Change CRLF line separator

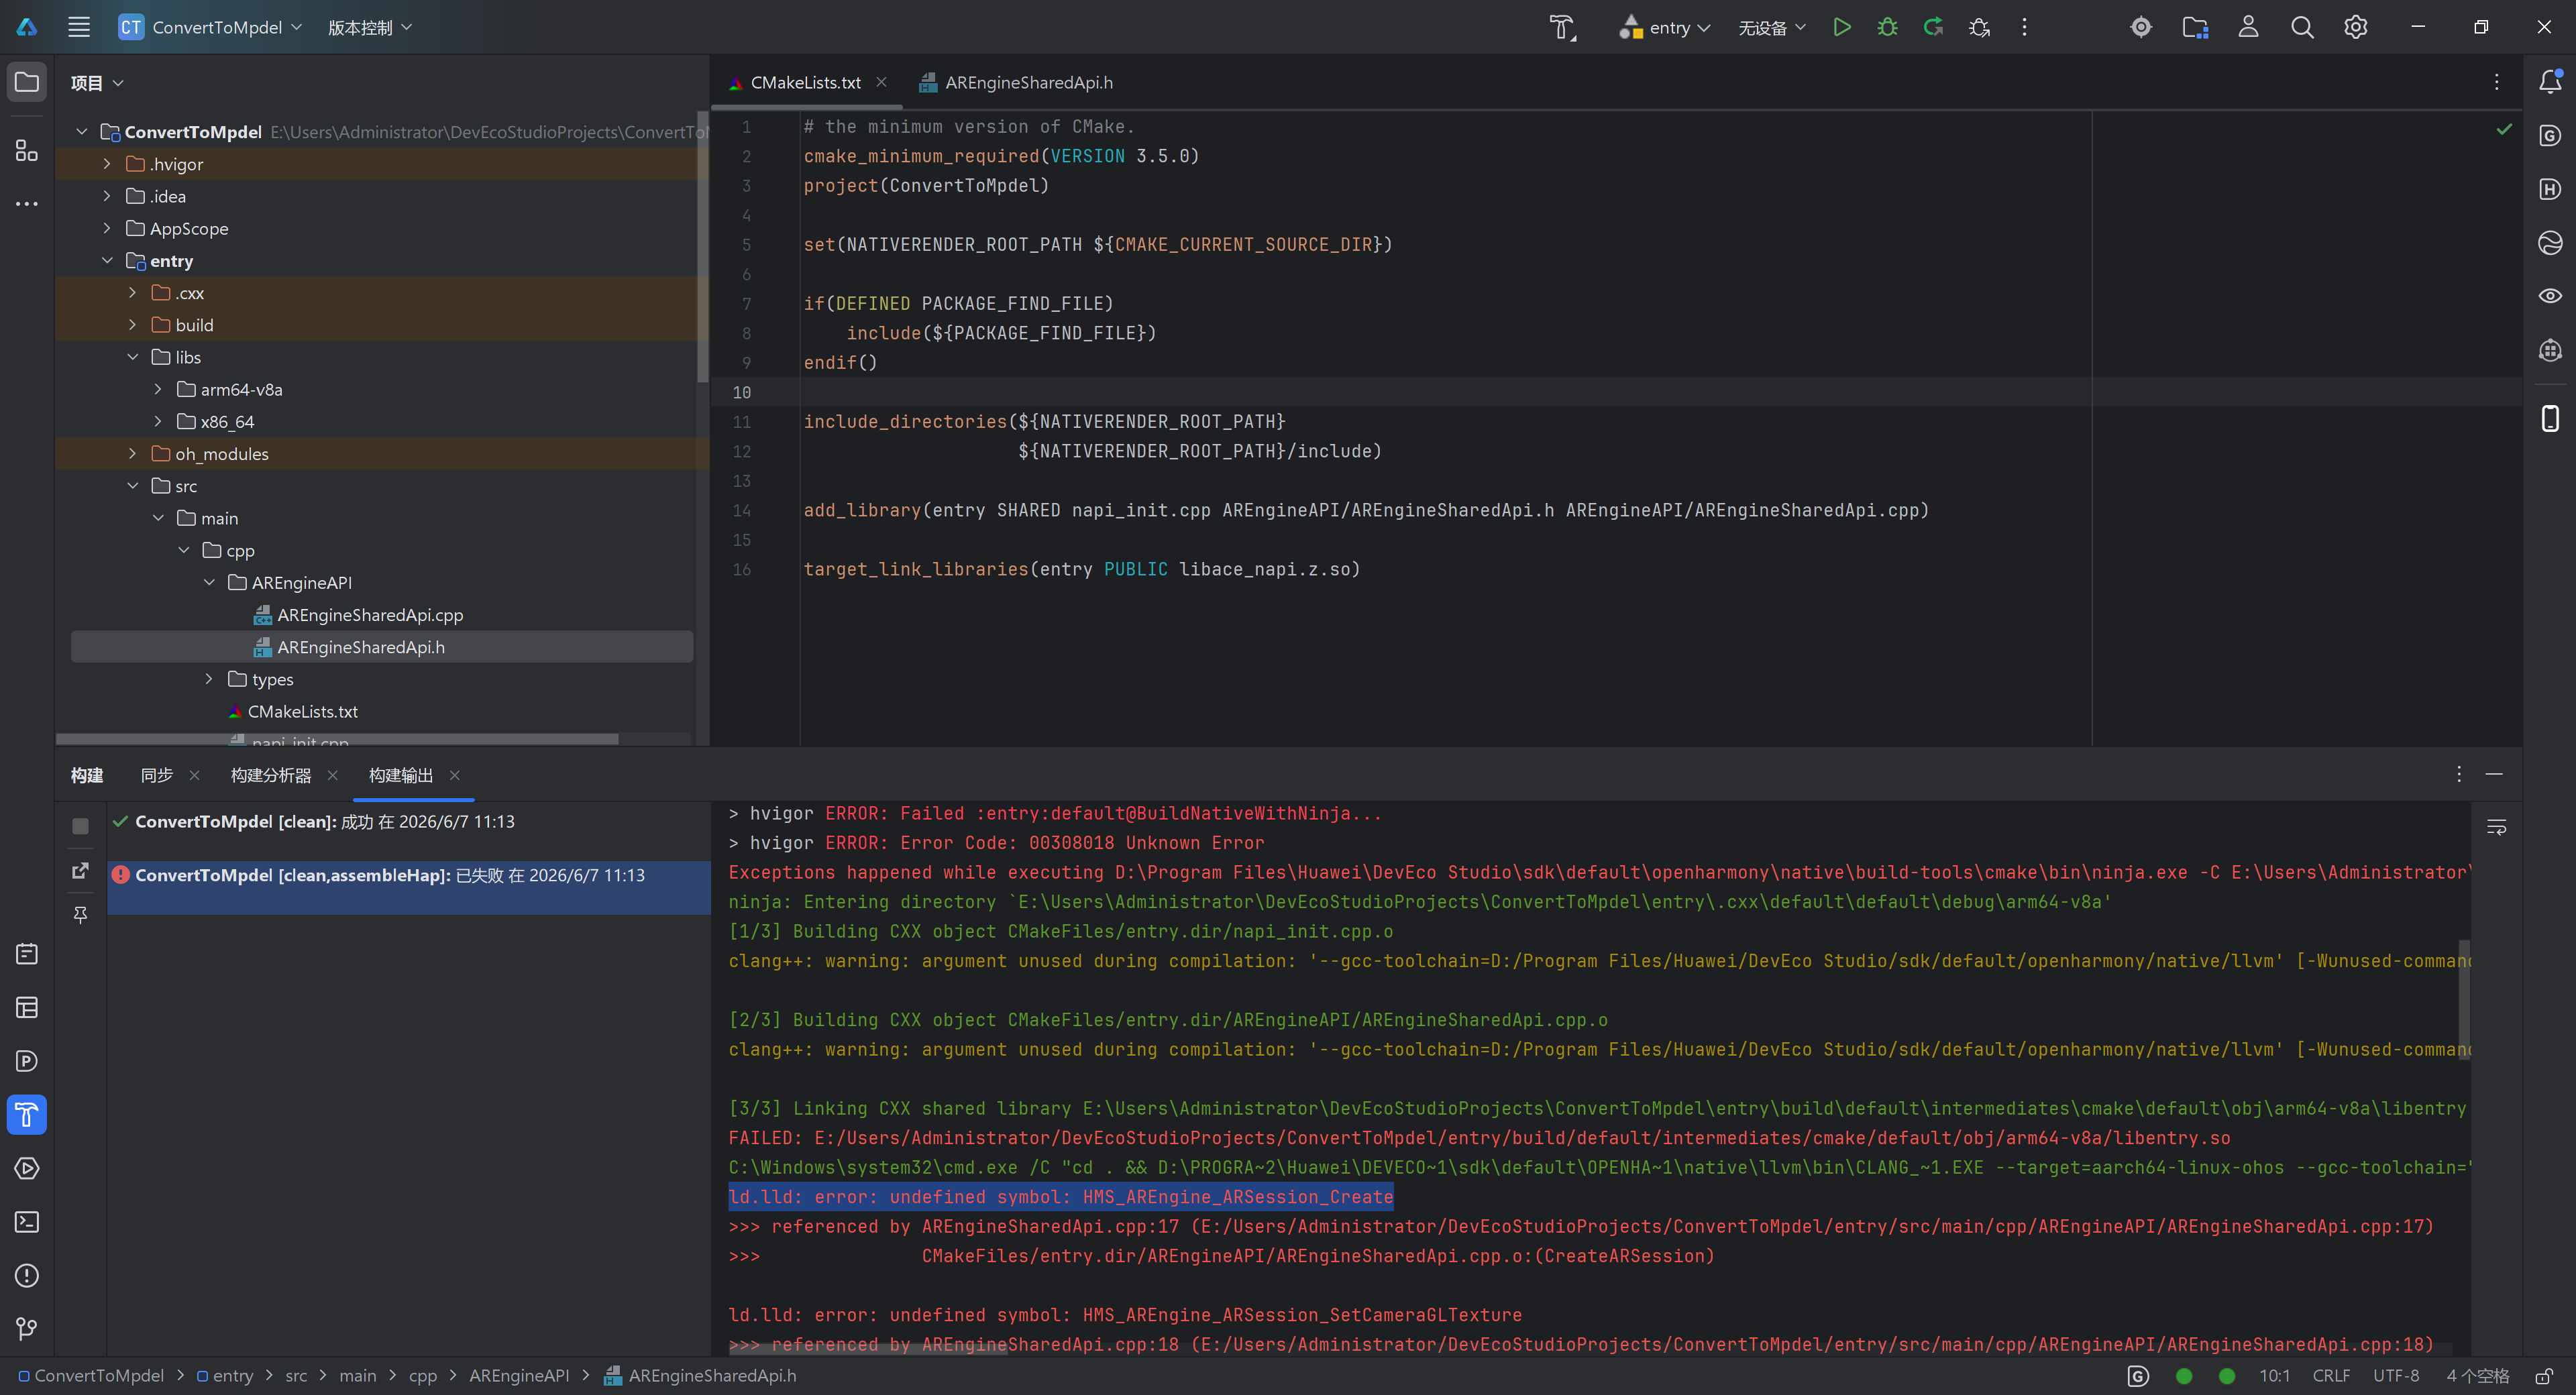coord(2331,1376)
